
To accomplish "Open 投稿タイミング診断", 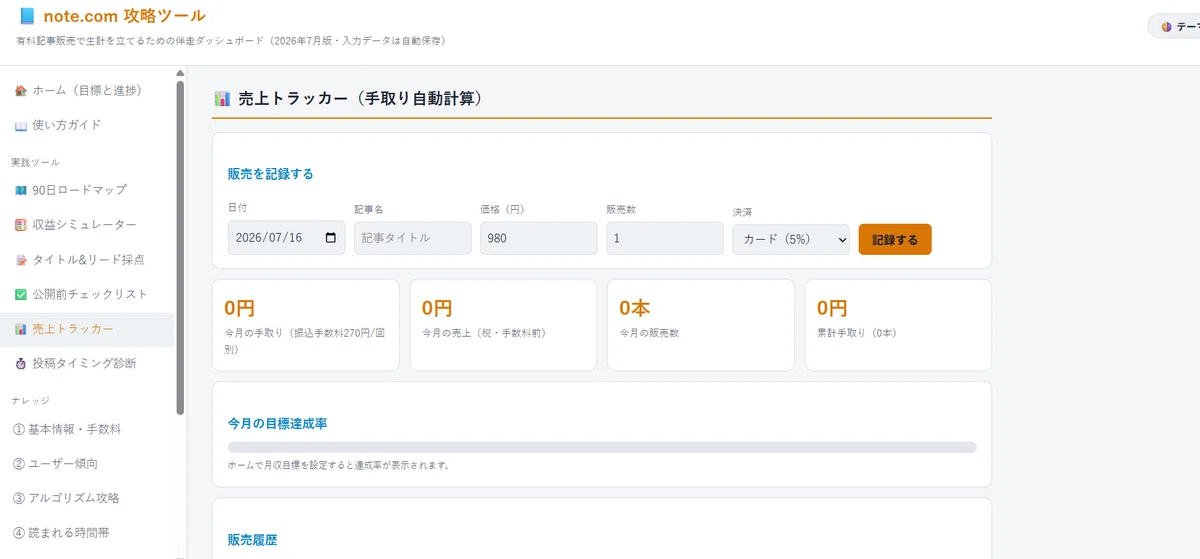I will point(86,363).
